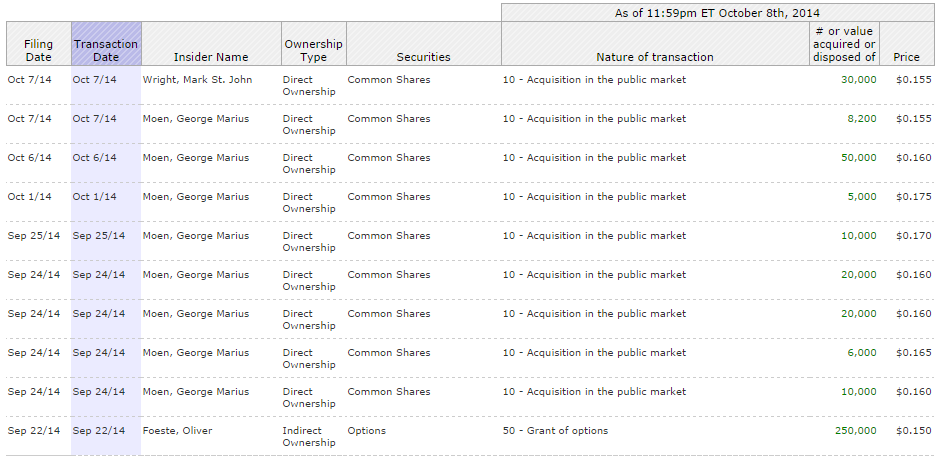Click the highlighted Transaction Date column header
The image size is (942, 459).
click(106, 51)
